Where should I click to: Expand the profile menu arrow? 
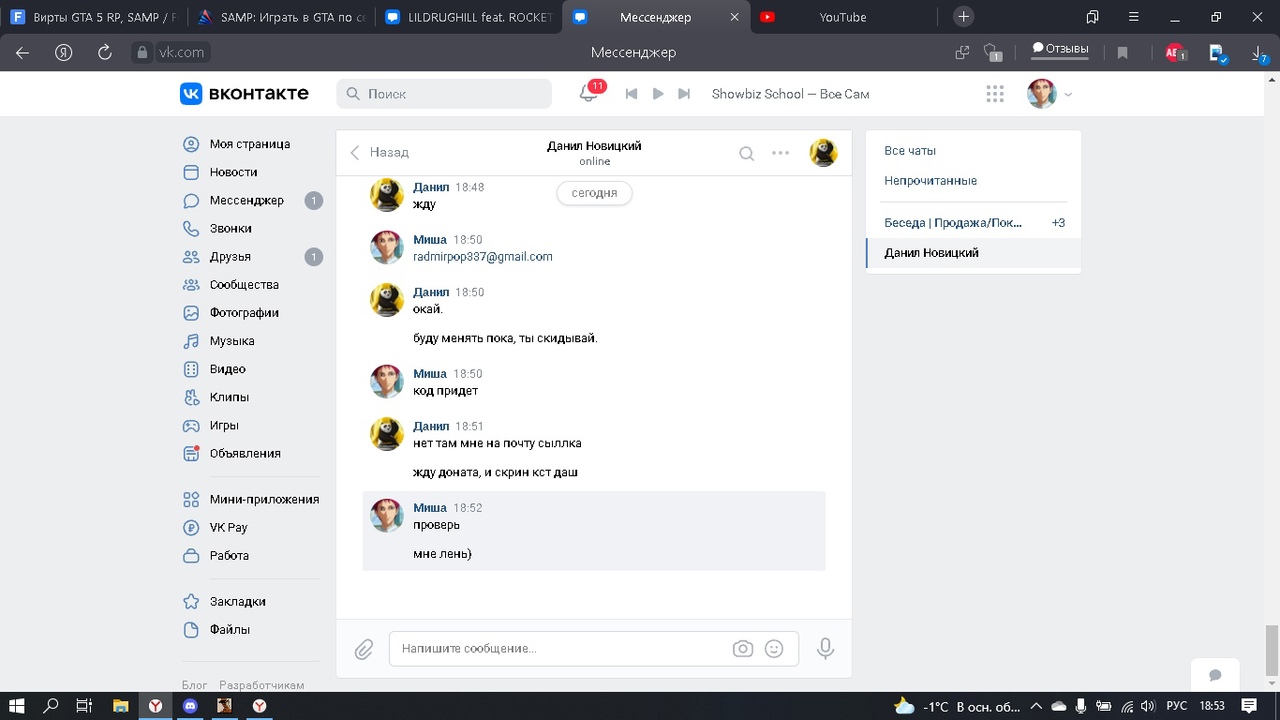point(1068,95)
